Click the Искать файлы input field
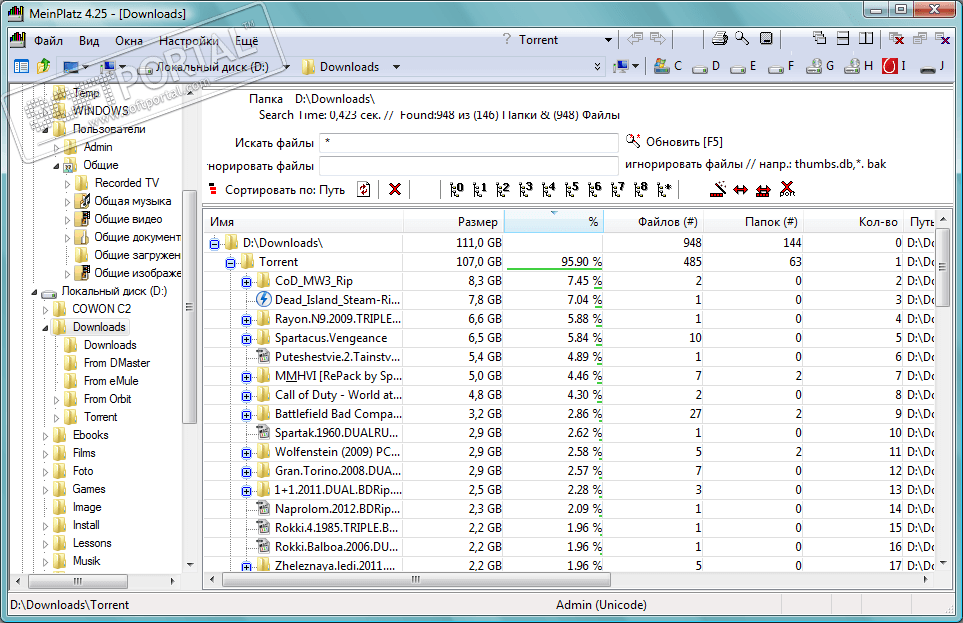Image resolution: width=963 pixels, height=623 pixels. tap(467, 143)
